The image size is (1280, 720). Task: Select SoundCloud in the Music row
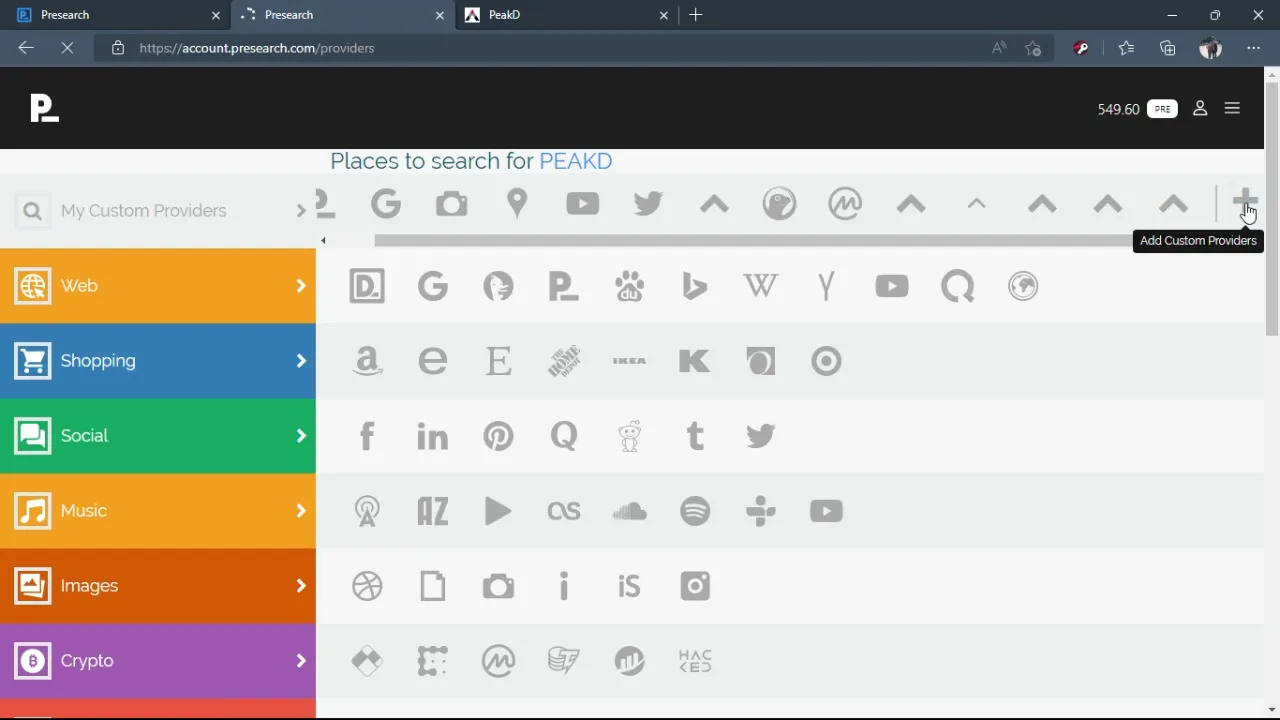(629, 511)
